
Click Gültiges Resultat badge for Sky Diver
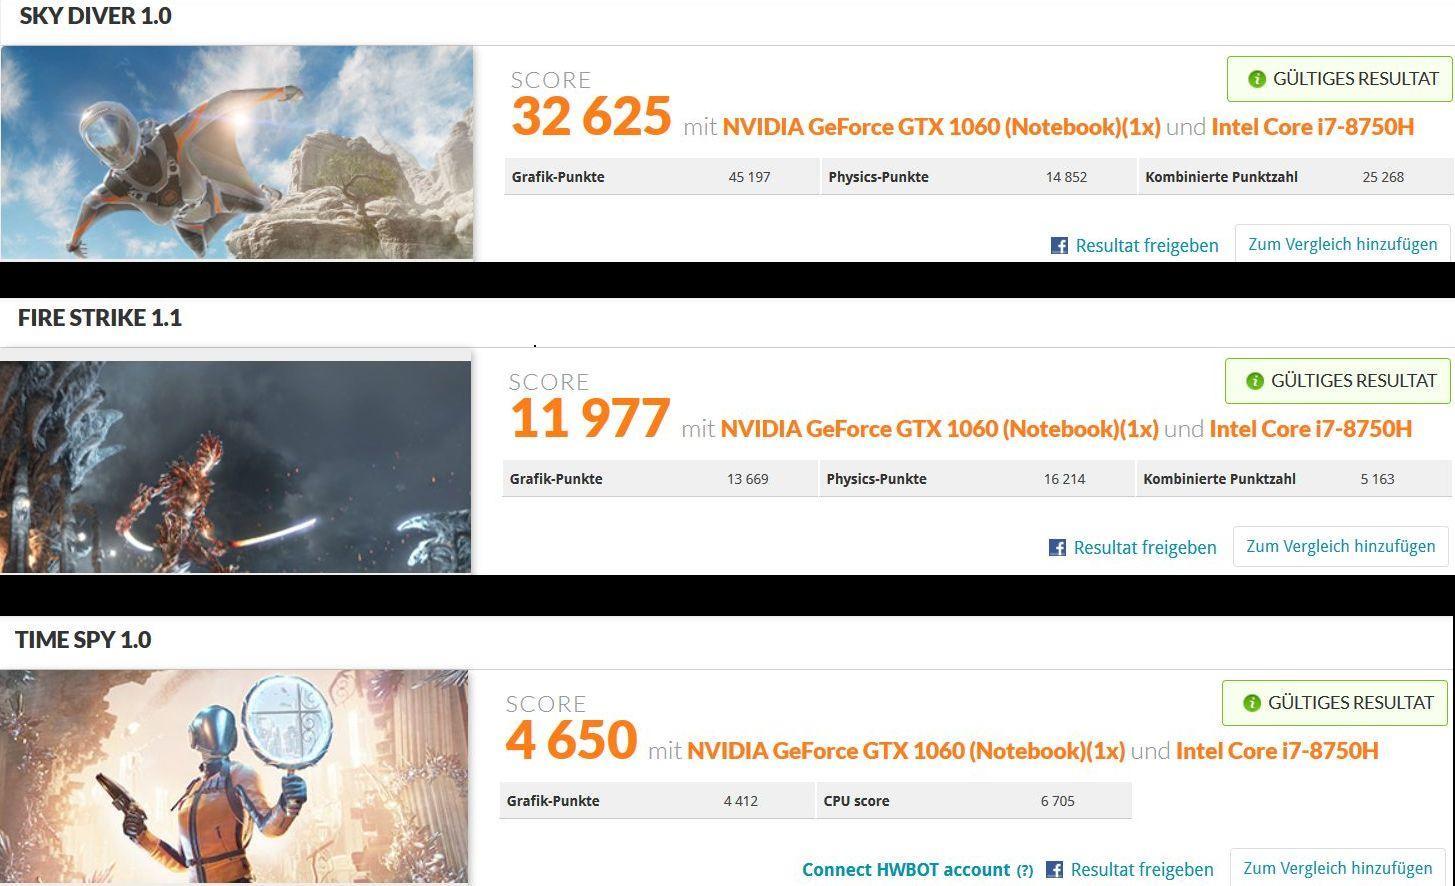tap(1339, 79)
